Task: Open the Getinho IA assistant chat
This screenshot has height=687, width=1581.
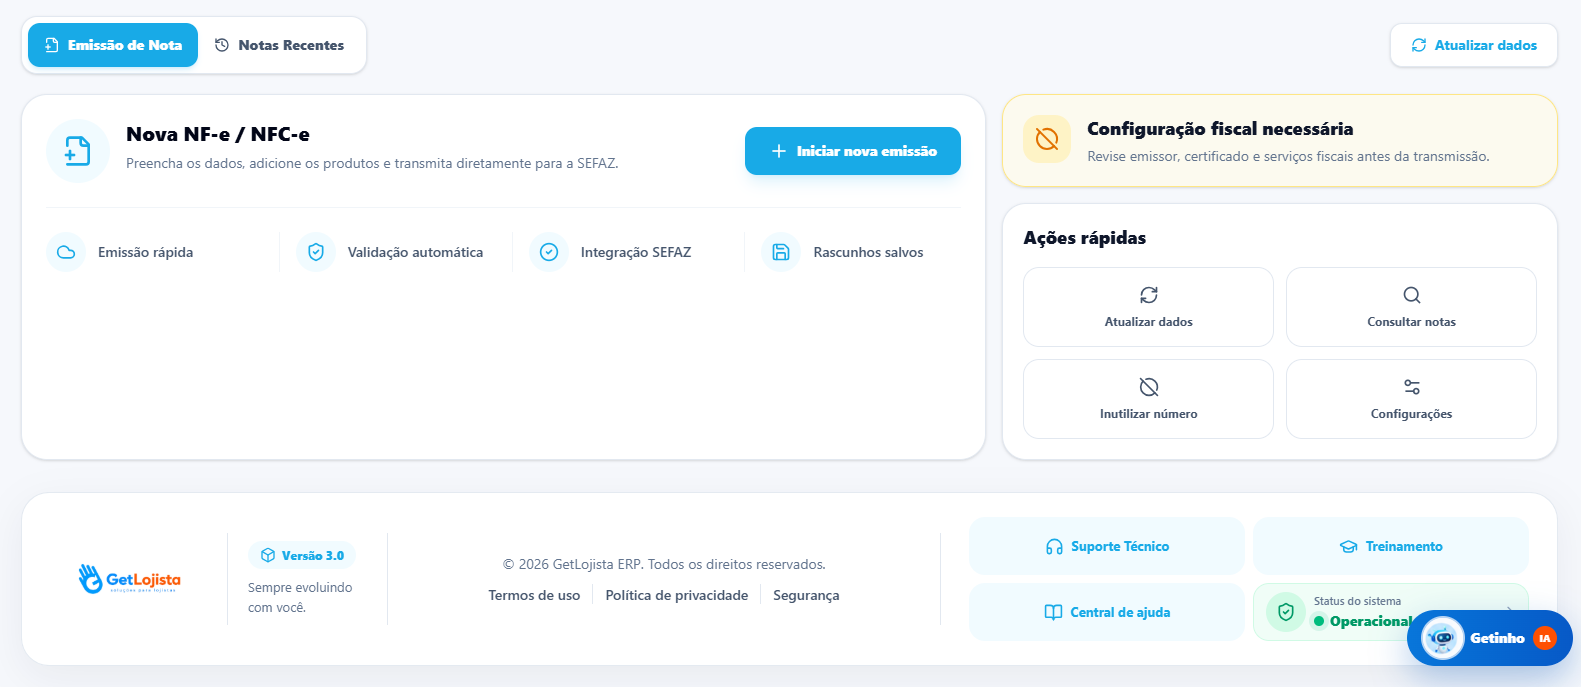Action: pyautogui.click(x=1490, y=638)
